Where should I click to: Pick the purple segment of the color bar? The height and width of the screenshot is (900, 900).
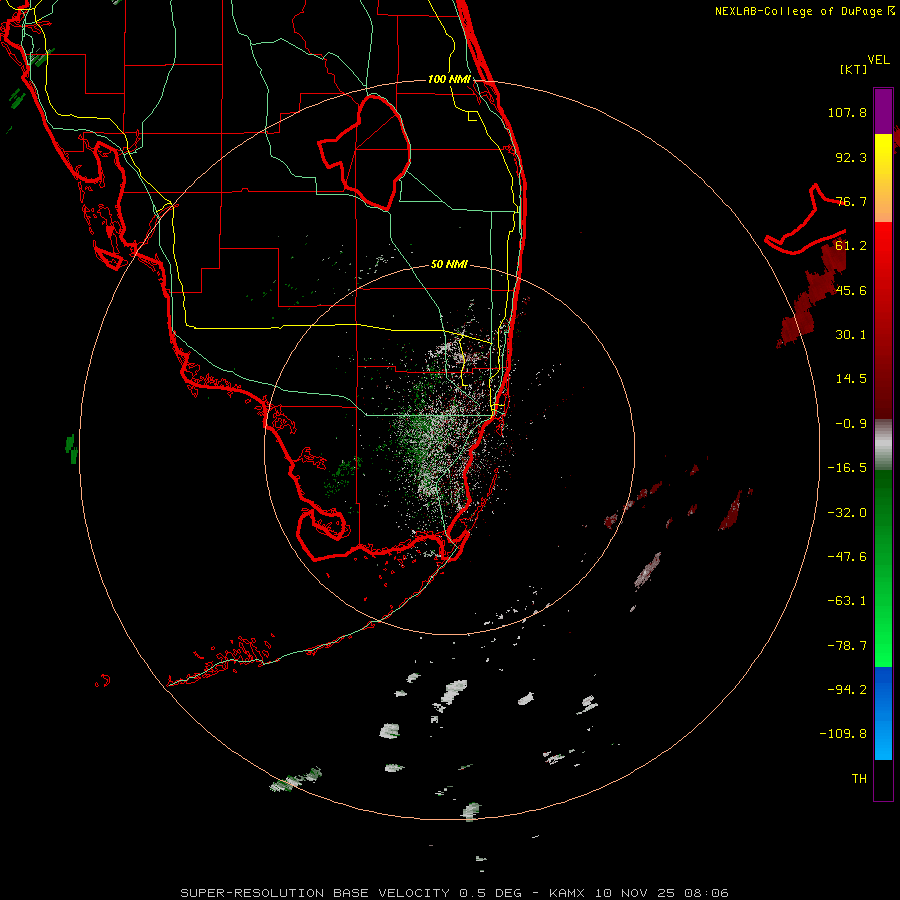point(883,111)
